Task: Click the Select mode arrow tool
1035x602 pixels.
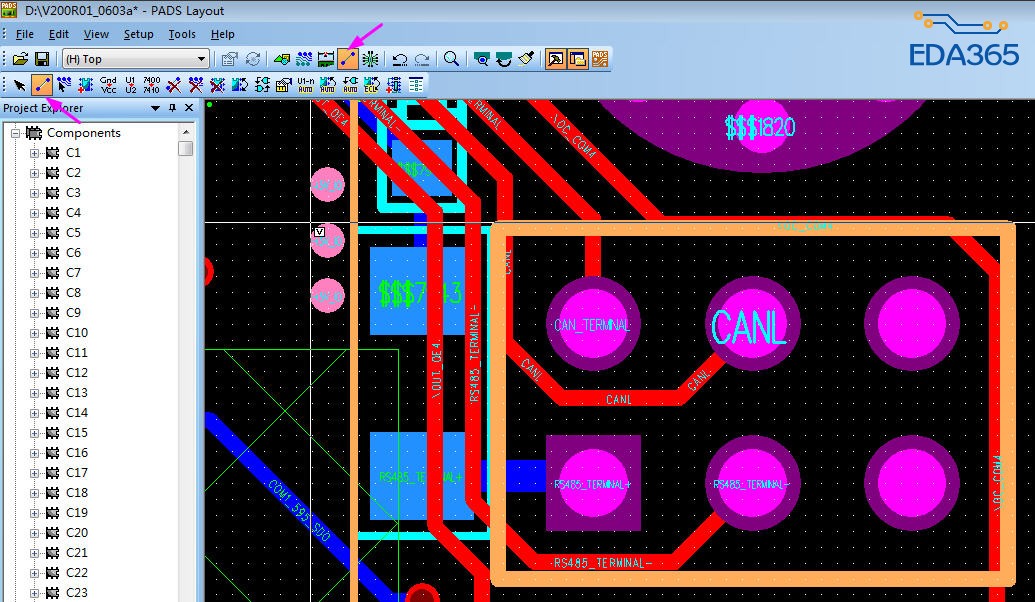Action: (x=19, y=85)
